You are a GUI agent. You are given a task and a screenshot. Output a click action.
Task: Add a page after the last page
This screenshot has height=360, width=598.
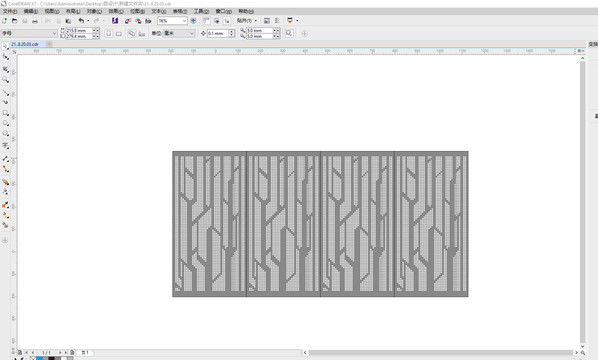[x=72, y=353]
